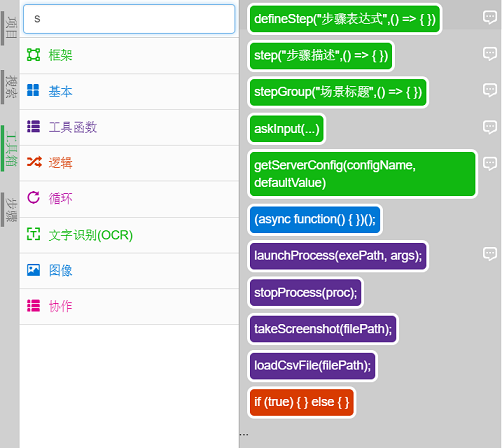Open comment bubble beside launchProcess block
The width and height of the screenshot is (502, 448).
(x=490, y=254)
